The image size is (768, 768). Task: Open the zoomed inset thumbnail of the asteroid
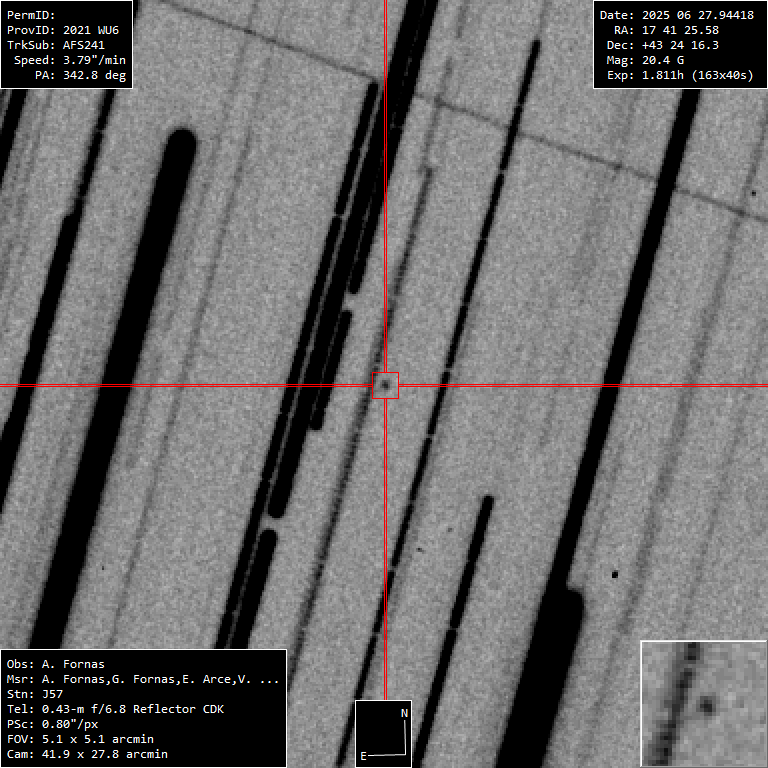coord(703,703)
